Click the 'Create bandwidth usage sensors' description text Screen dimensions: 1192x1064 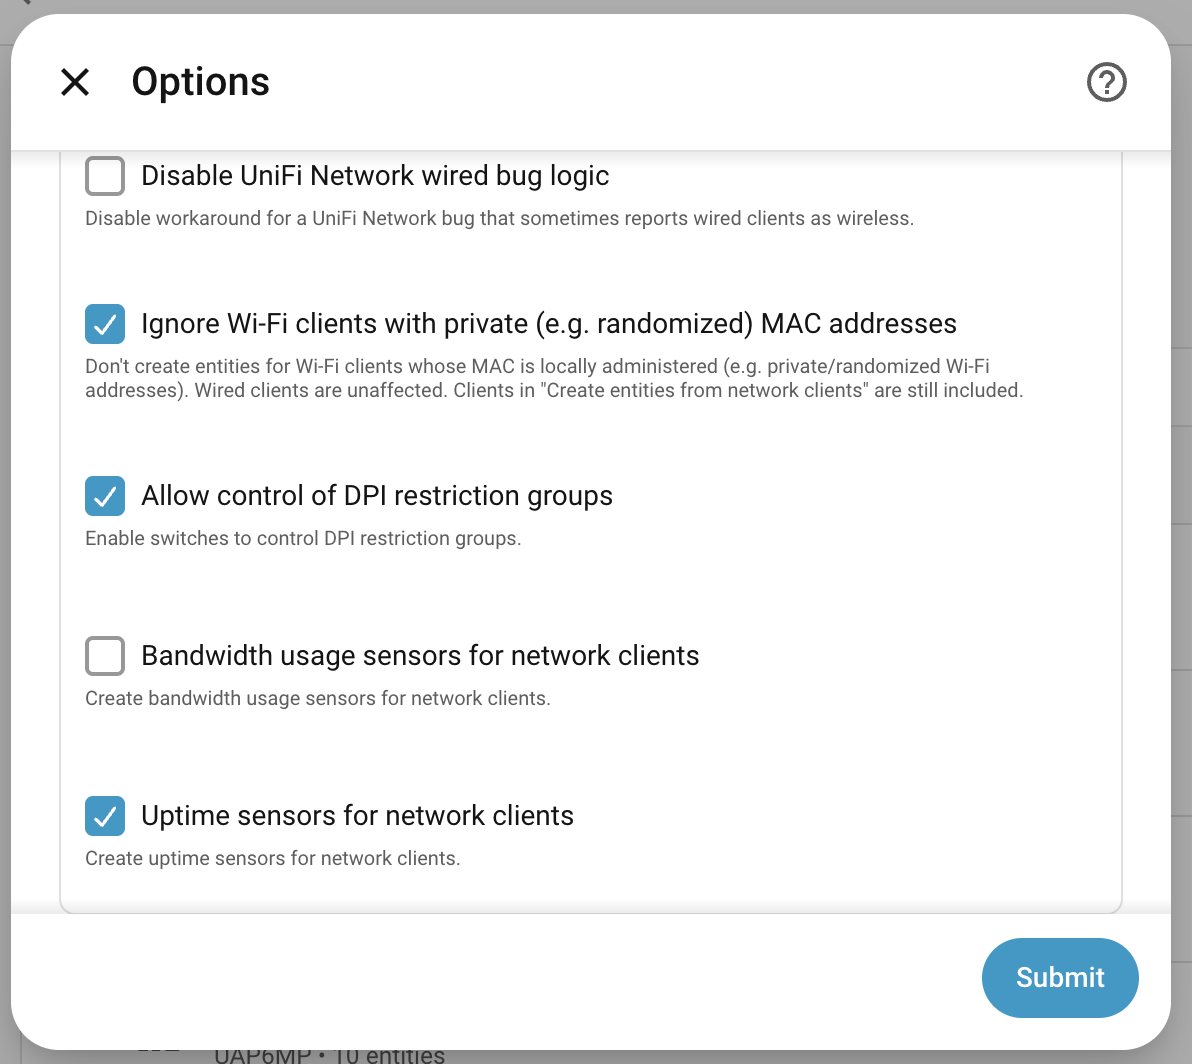[x=318, y=698]
